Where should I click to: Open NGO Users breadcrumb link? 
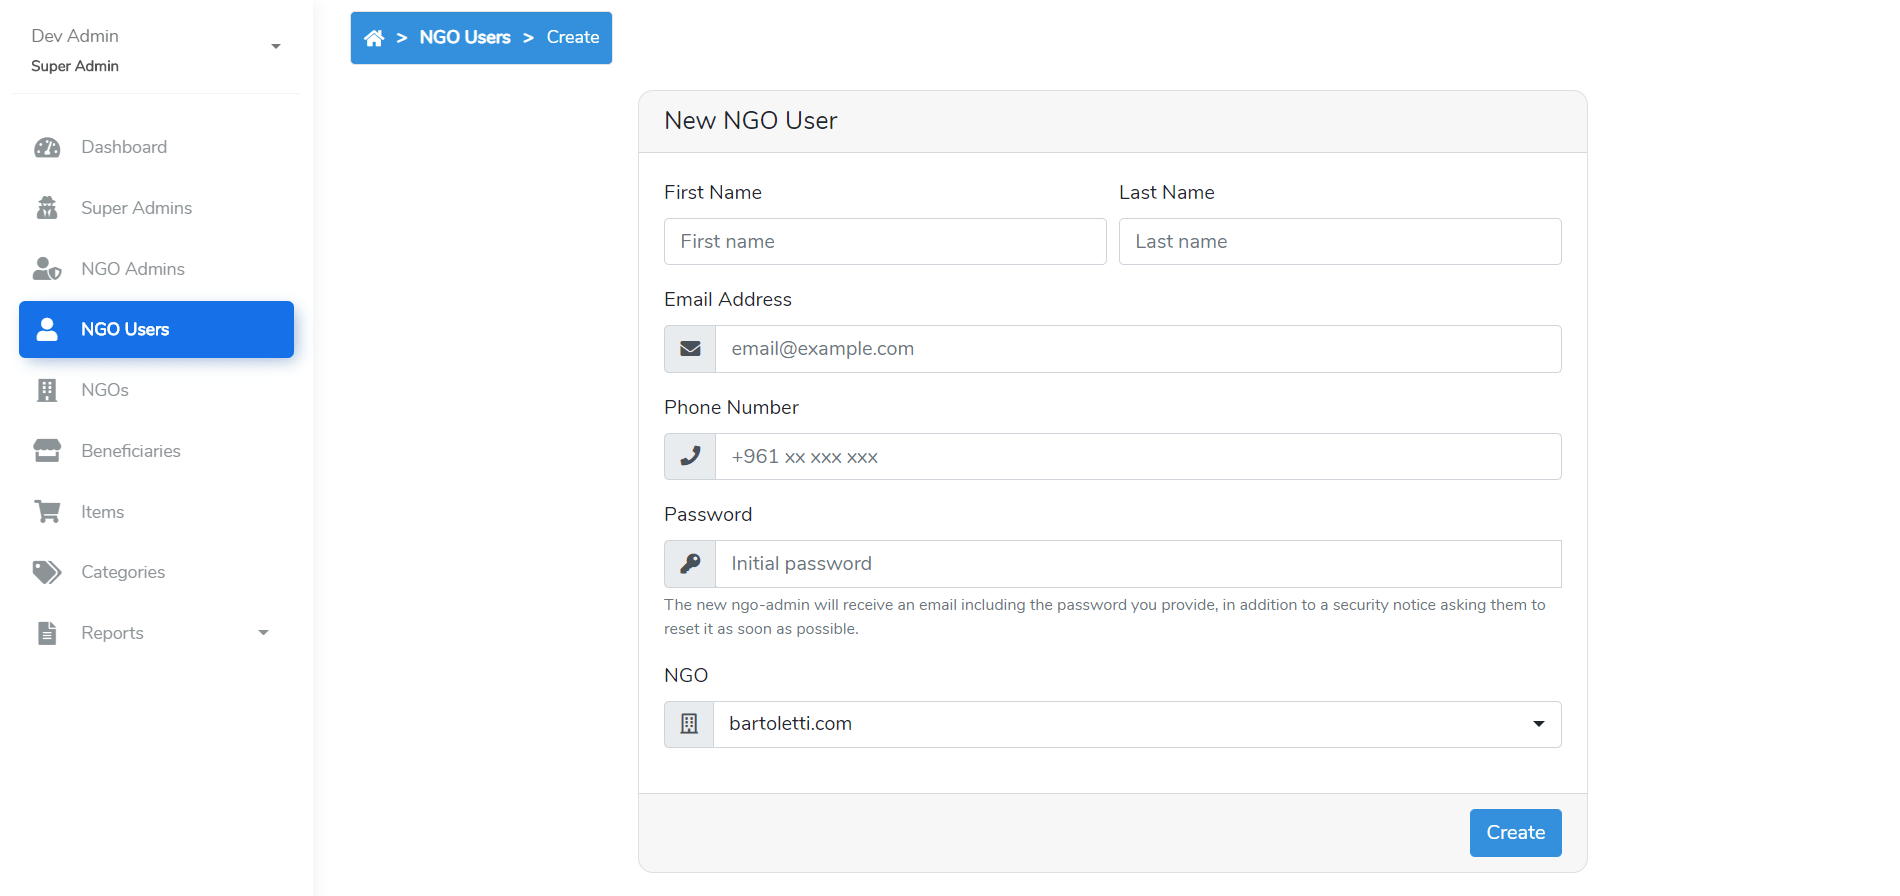[465, 38]
